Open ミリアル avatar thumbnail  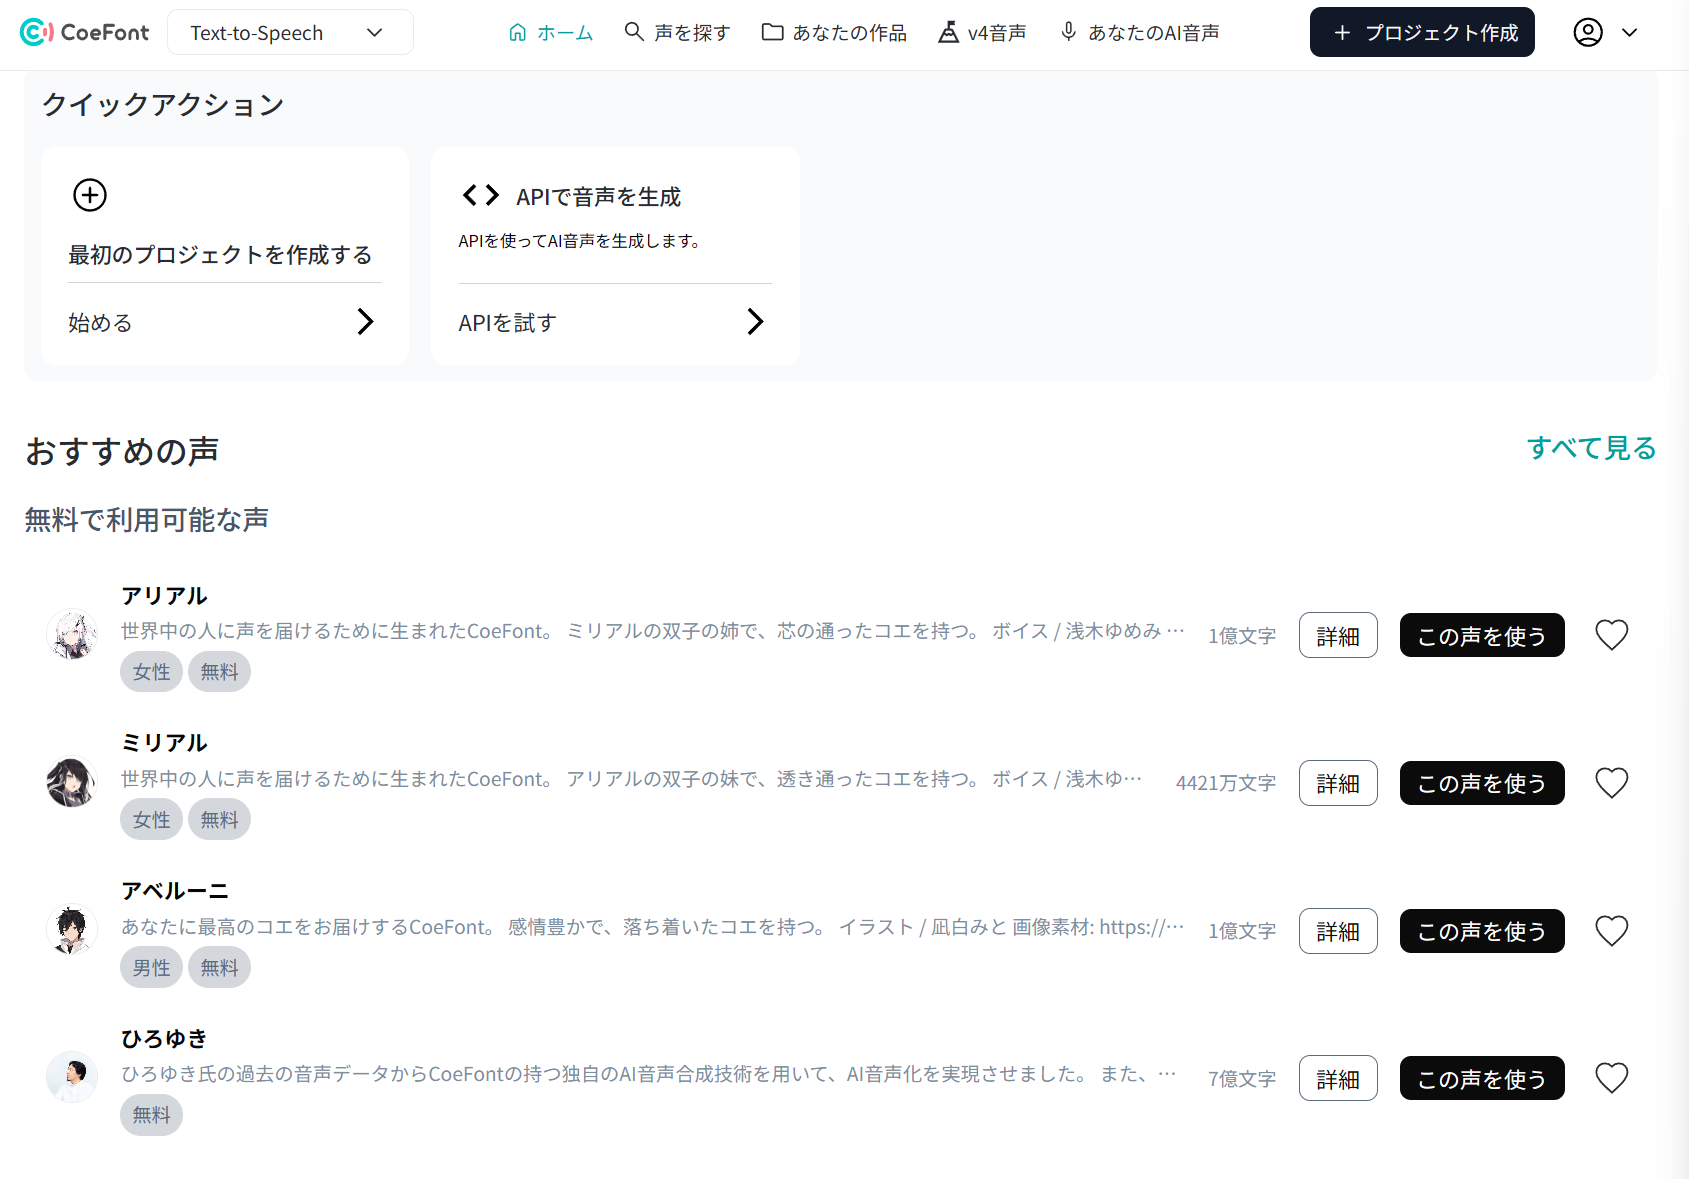coord(72,782)
